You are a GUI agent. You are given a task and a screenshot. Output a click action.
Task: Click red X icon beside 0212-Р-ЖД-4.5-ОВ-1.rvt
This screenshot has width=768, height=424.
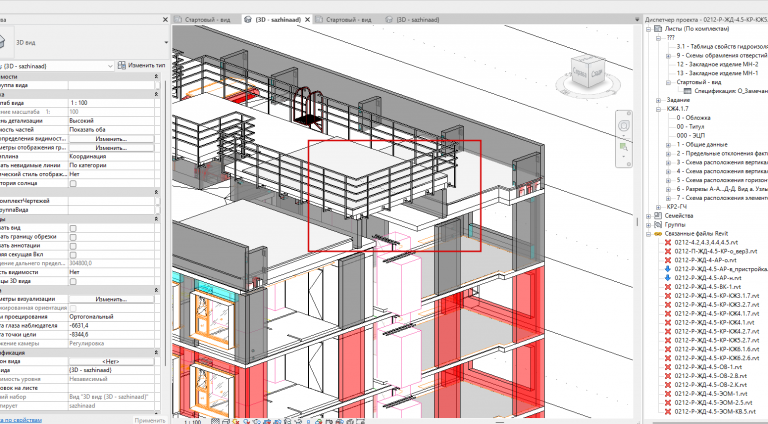[x=668, y=367]
